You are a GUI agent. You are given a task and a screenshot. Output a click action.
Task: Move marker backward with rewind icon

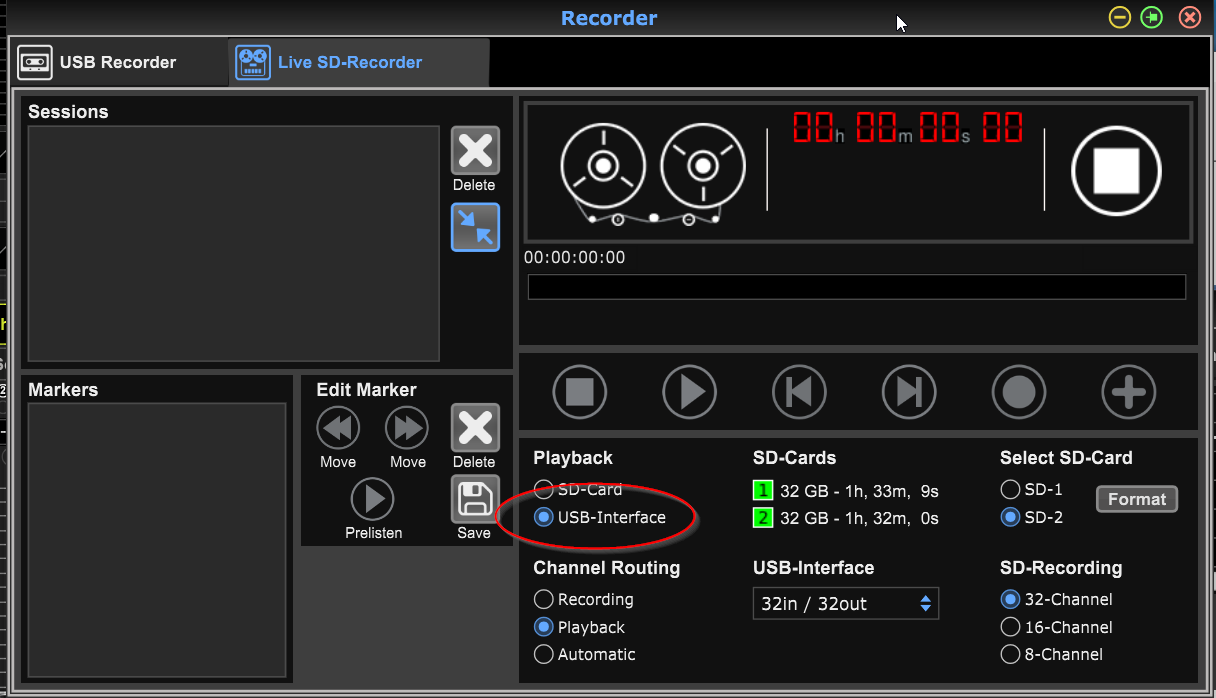(338, 429)
